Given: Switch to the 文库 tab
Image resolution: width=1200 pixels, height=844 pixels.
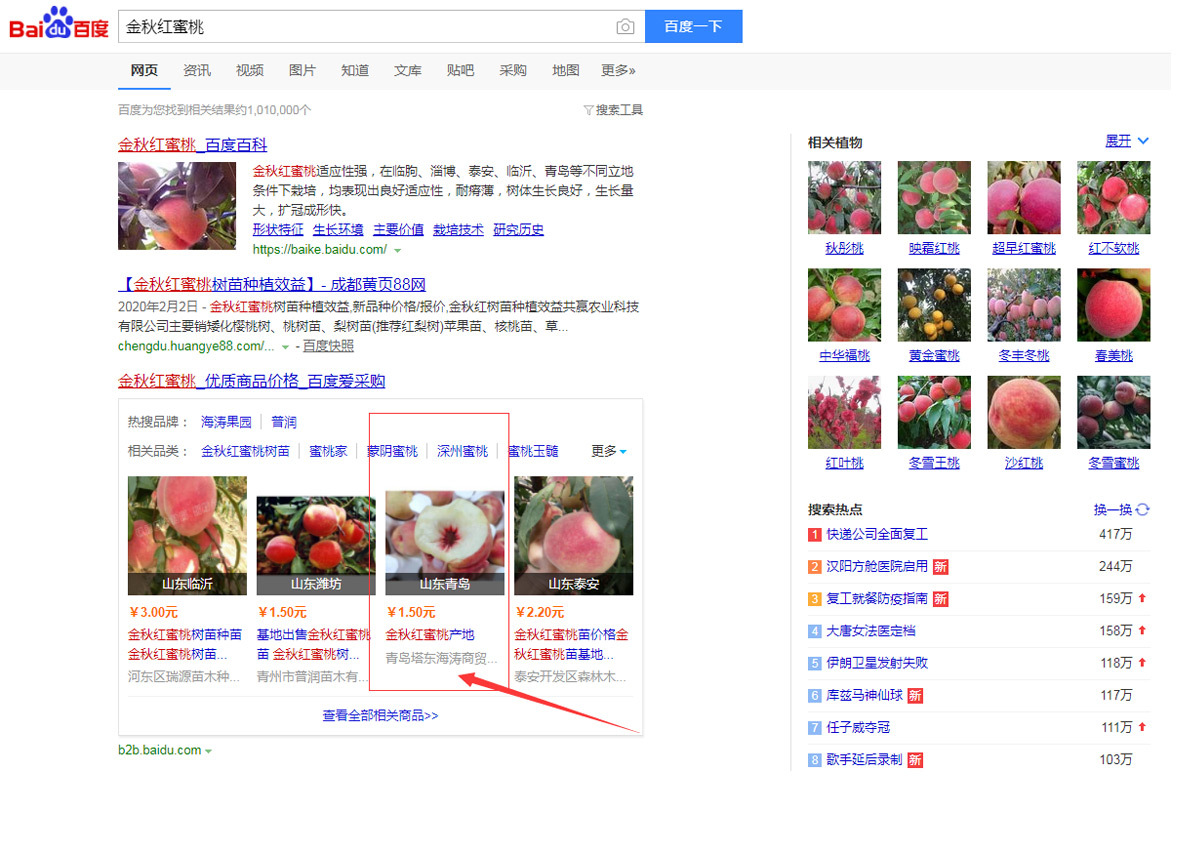Looking at the screenshot, I should point(408,70).
